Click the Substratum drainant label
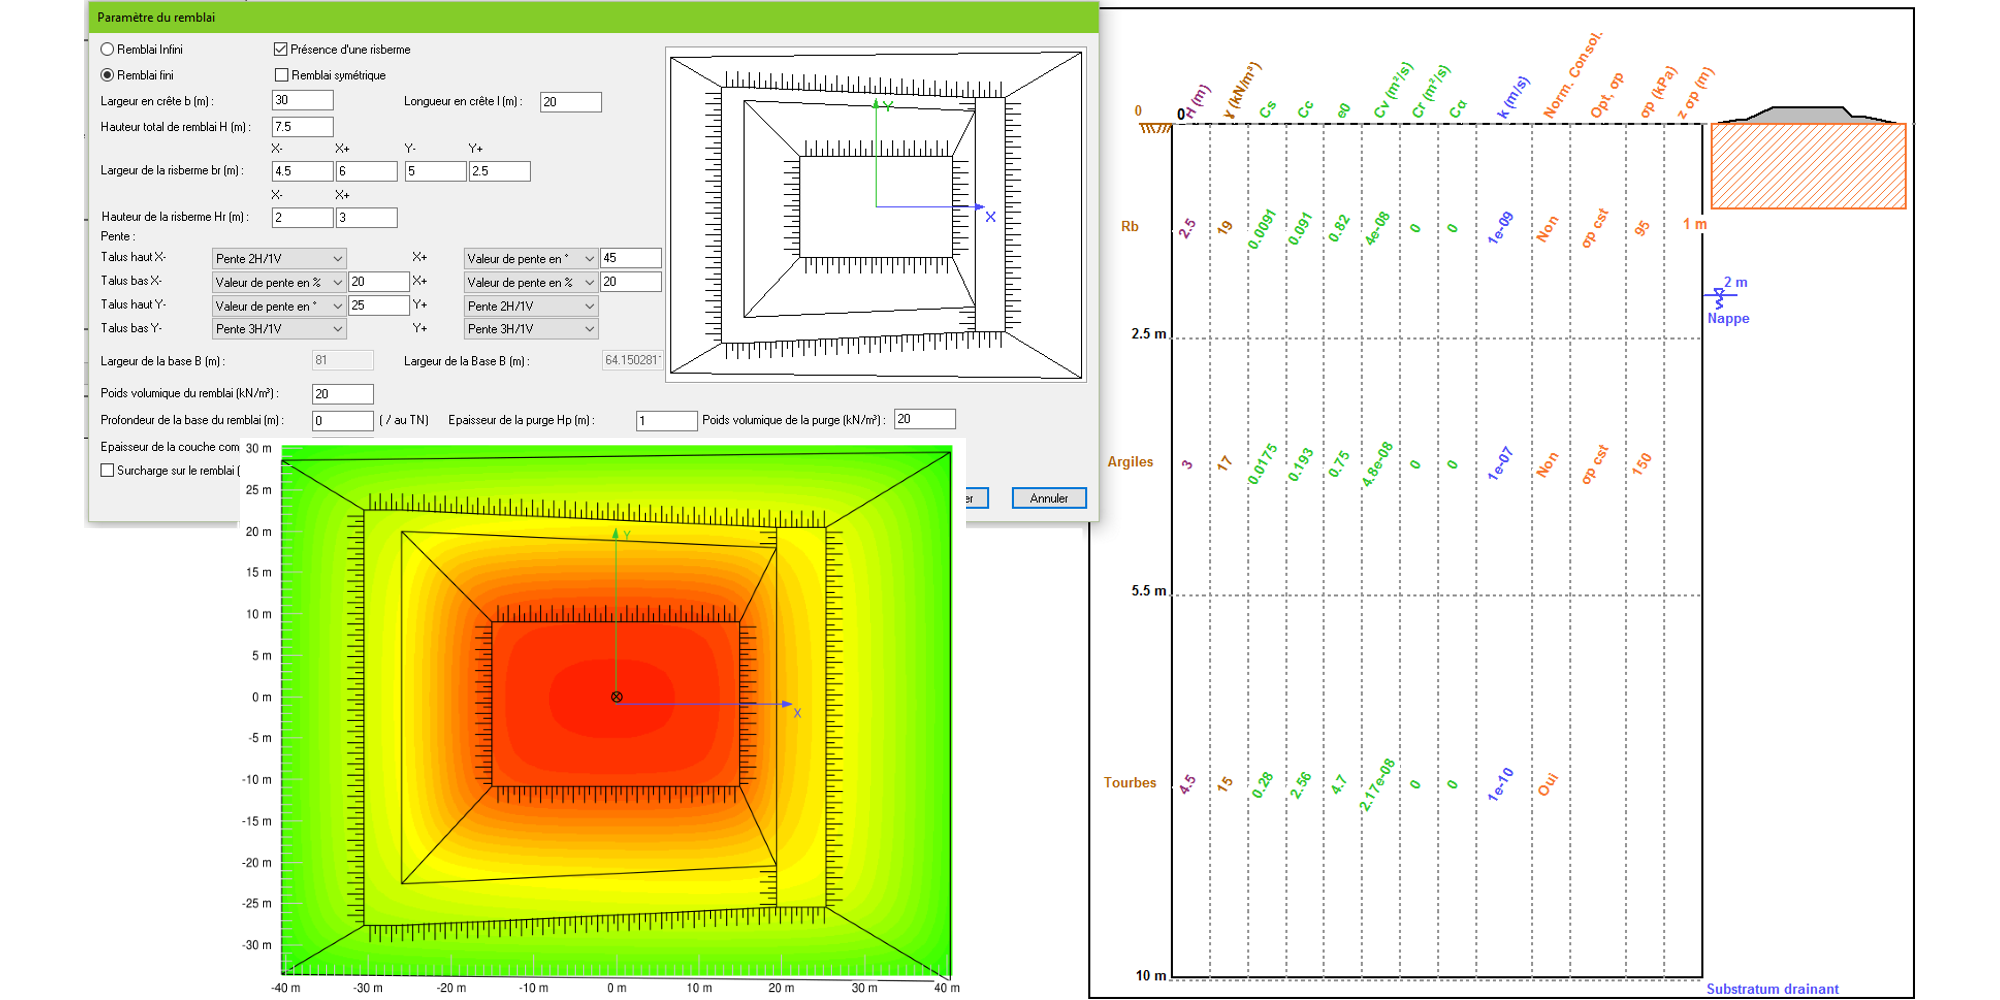The height and width of the screenshot is (1000, 2000). [x=1771, y=989]
